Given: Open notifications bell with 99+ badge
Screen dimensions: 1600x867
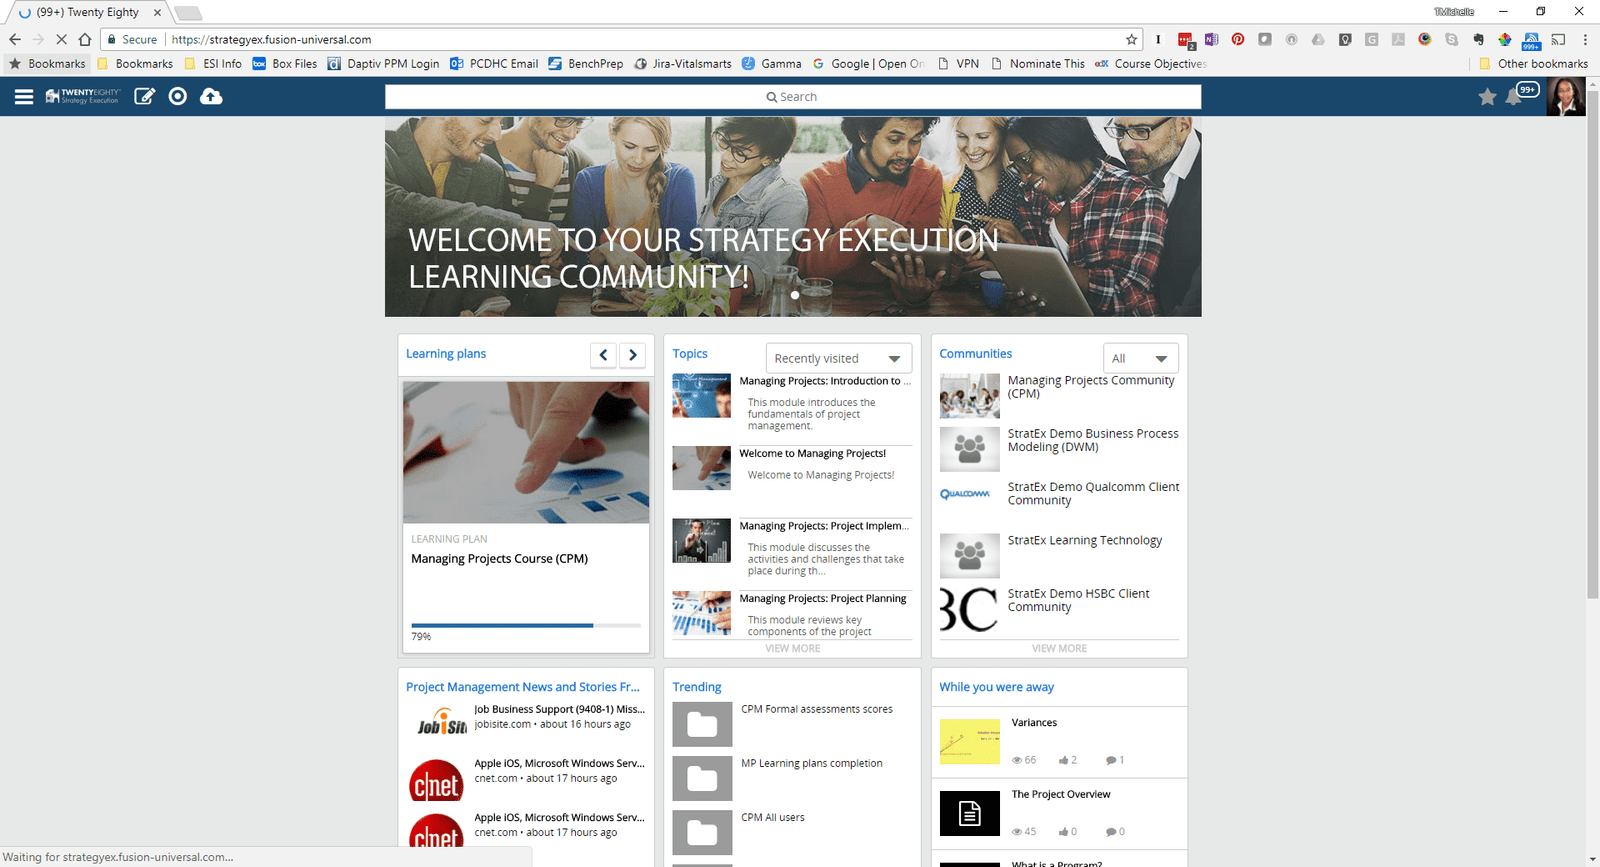Looking at the screenshot, I should click(x=1516, y=97).
